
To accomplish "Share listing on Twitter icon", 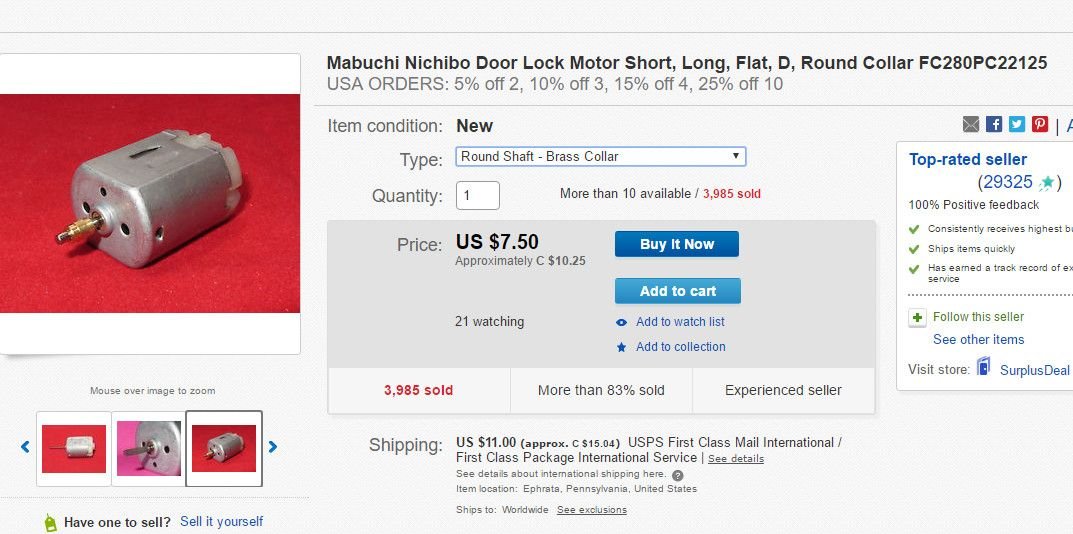I will [1017, 124].
